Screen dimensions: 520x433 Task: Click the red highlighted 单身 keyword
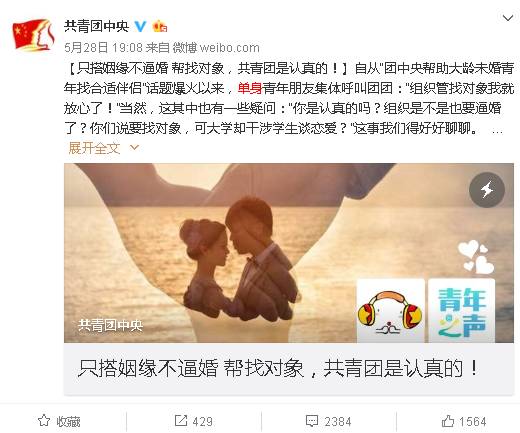coord(250,88)
